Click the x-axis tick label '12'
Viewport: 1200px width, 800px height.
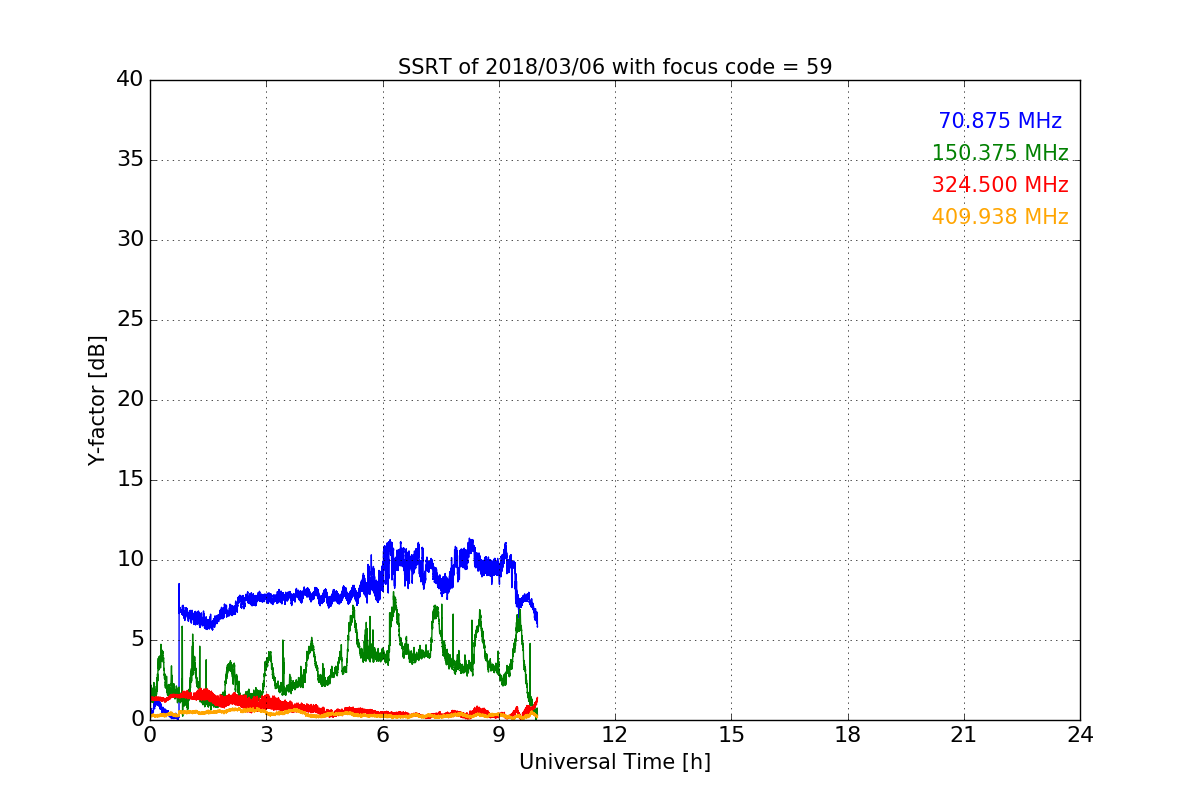(615, 735)
